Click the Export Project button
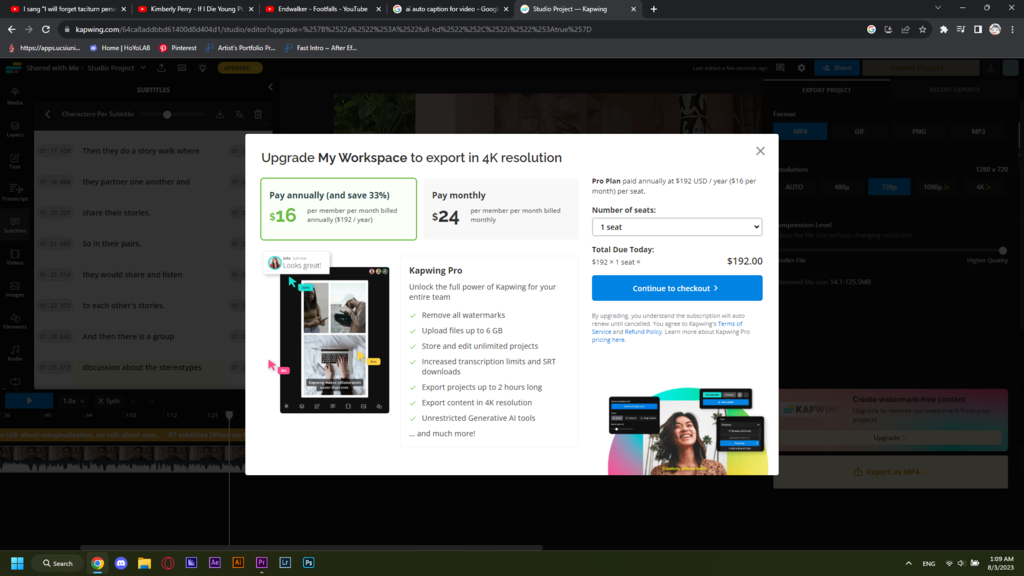The image size is (1024, 576). pyautogui.click(x=921, y=68)
